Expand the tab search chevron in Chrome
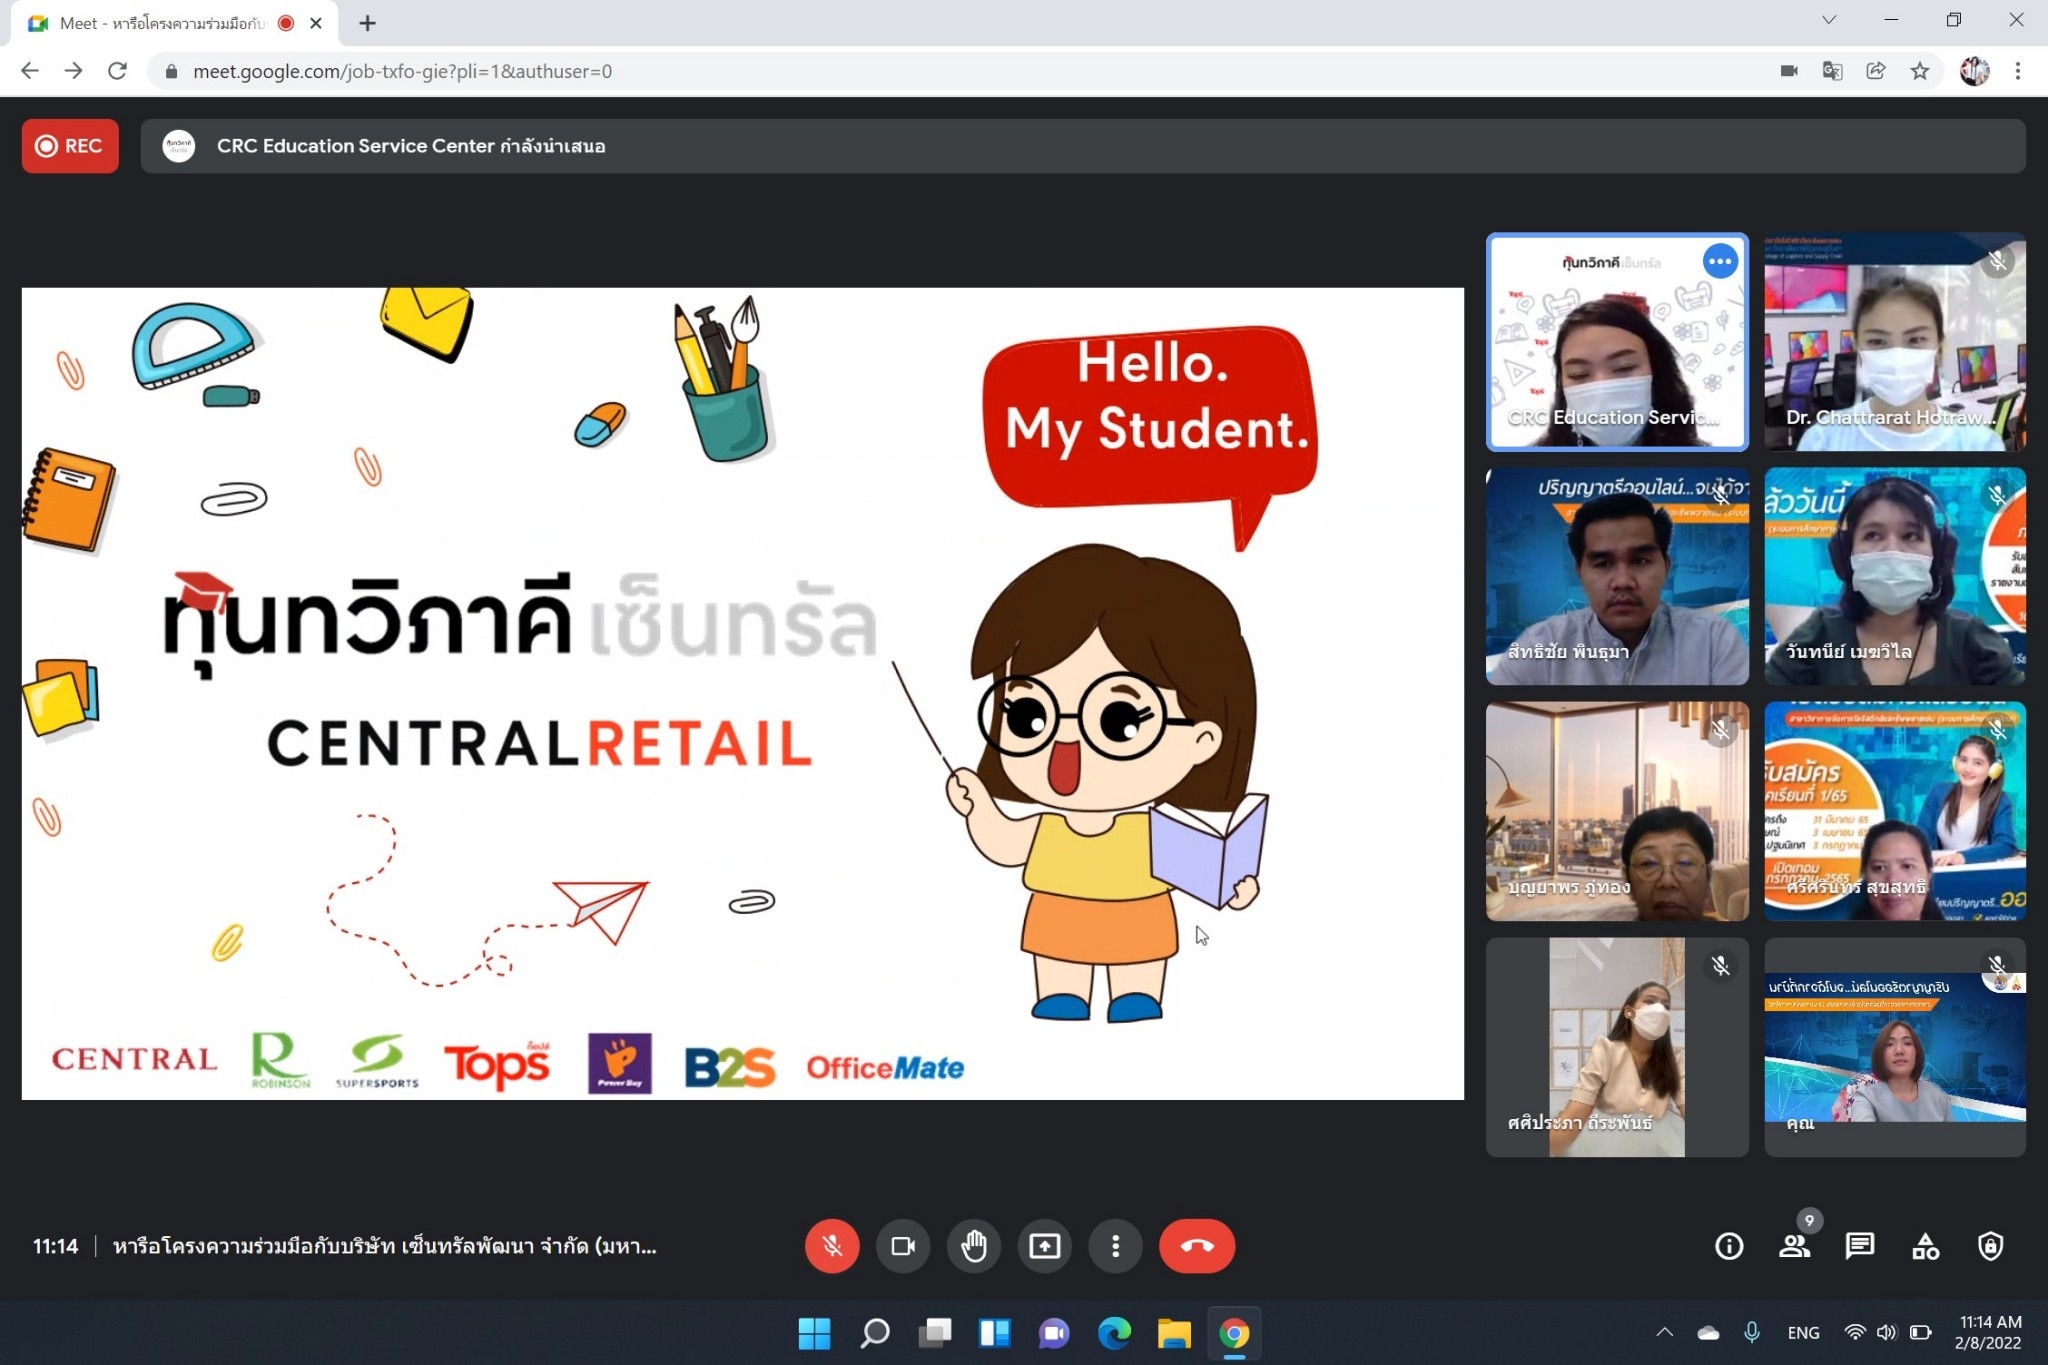Image resolution: width=2048 pixels, height=1365 pixels. [1828, 20]
